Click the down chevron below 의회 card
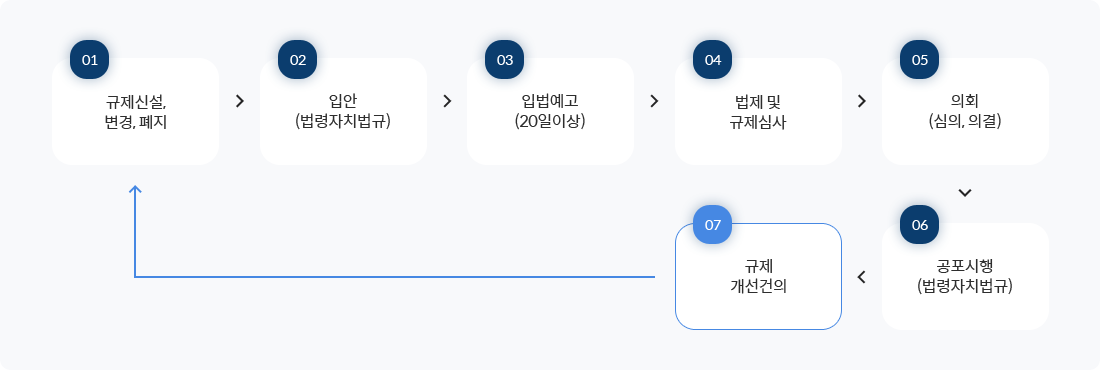 (x=965, y=193)
